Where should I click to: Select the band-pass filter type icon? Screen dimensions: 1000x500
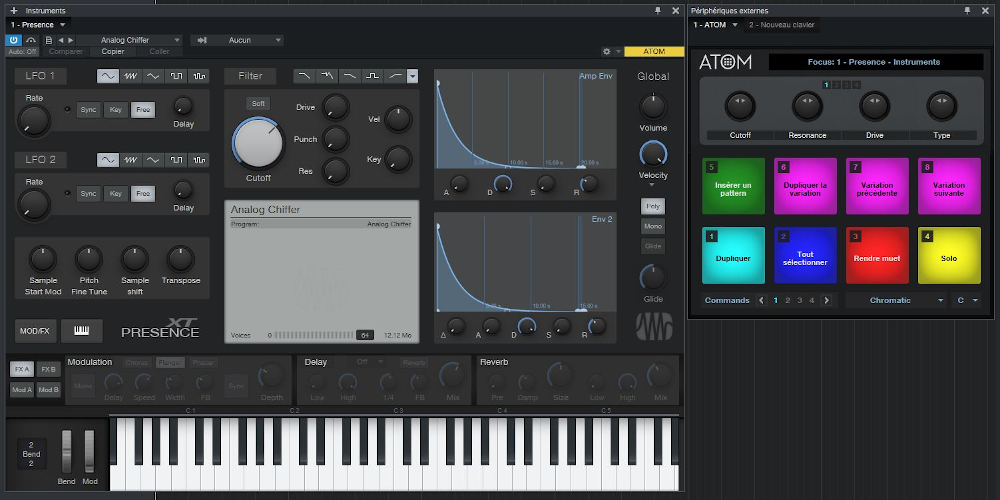pos(372,76)
